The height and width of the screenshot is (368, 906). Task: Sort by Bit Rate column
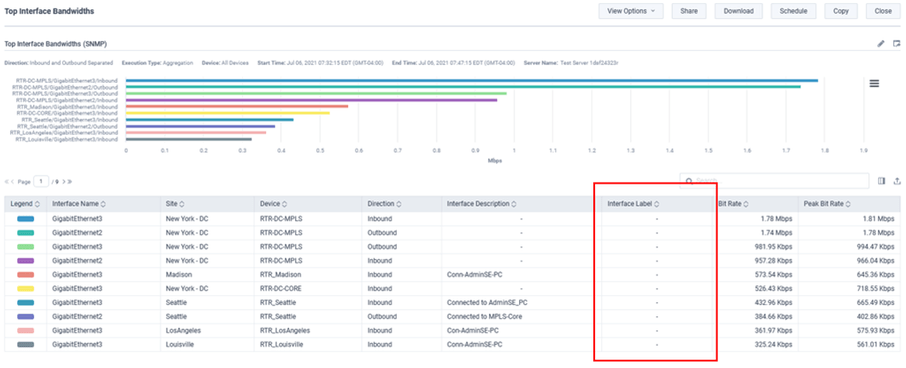click(x=733, y=204)
